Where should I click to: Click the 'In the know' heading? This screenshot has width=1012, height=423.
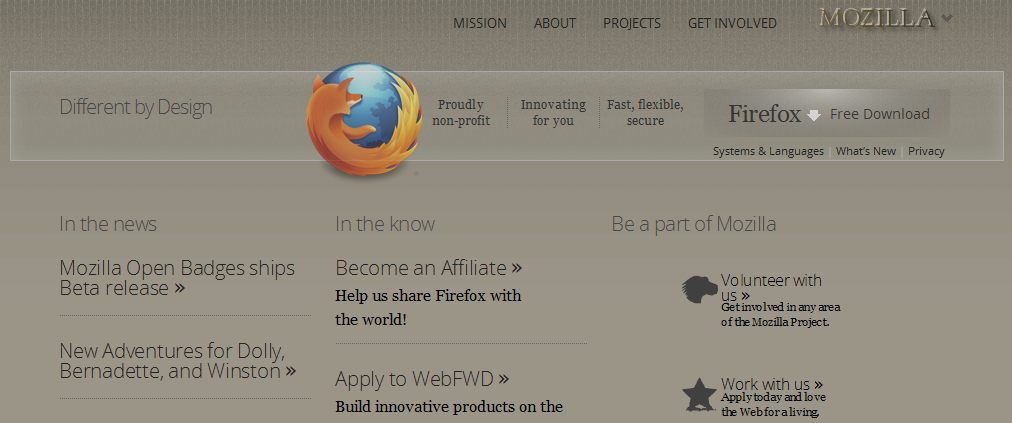(385, 224)
